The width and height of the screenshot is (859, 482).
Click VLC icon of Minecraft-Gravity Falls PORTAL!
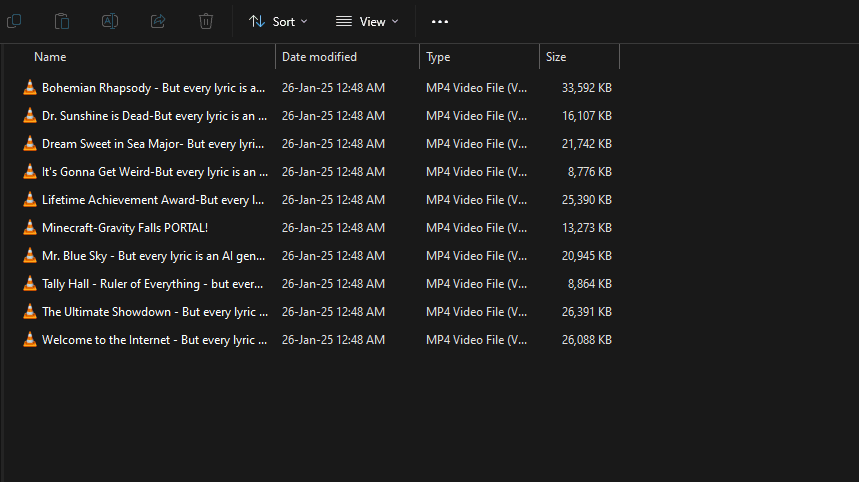point(30,228)
